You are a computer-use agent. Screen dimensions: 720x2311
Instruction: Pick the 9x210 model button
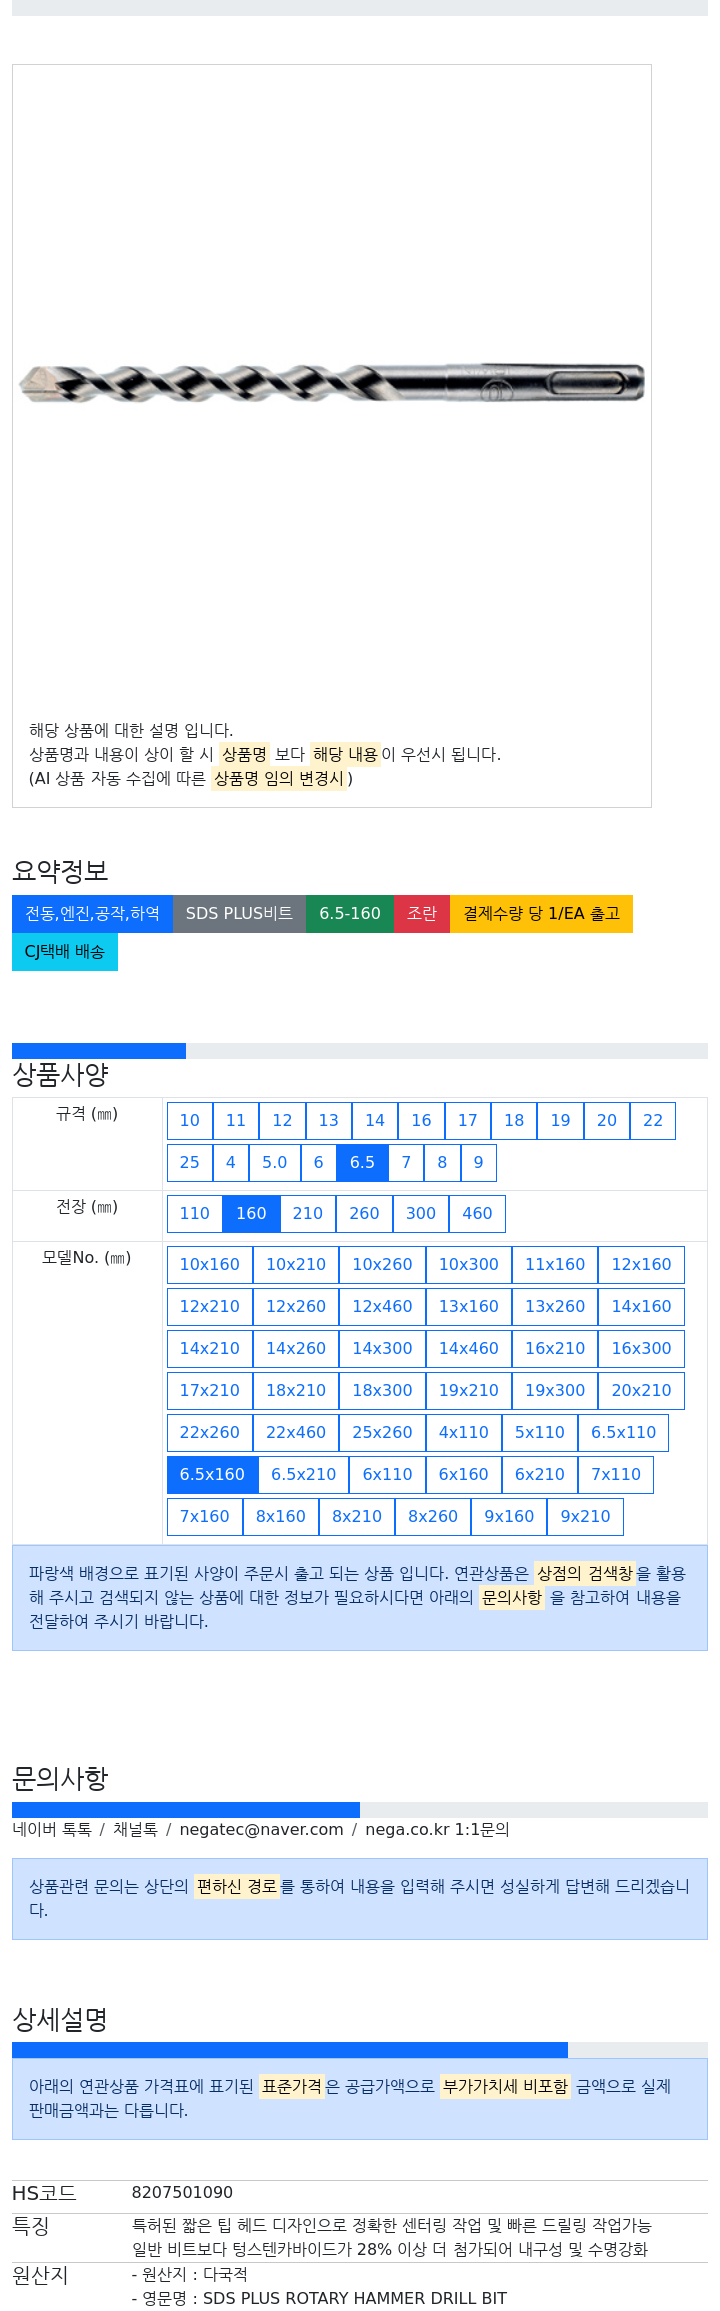click(585, 1516)
